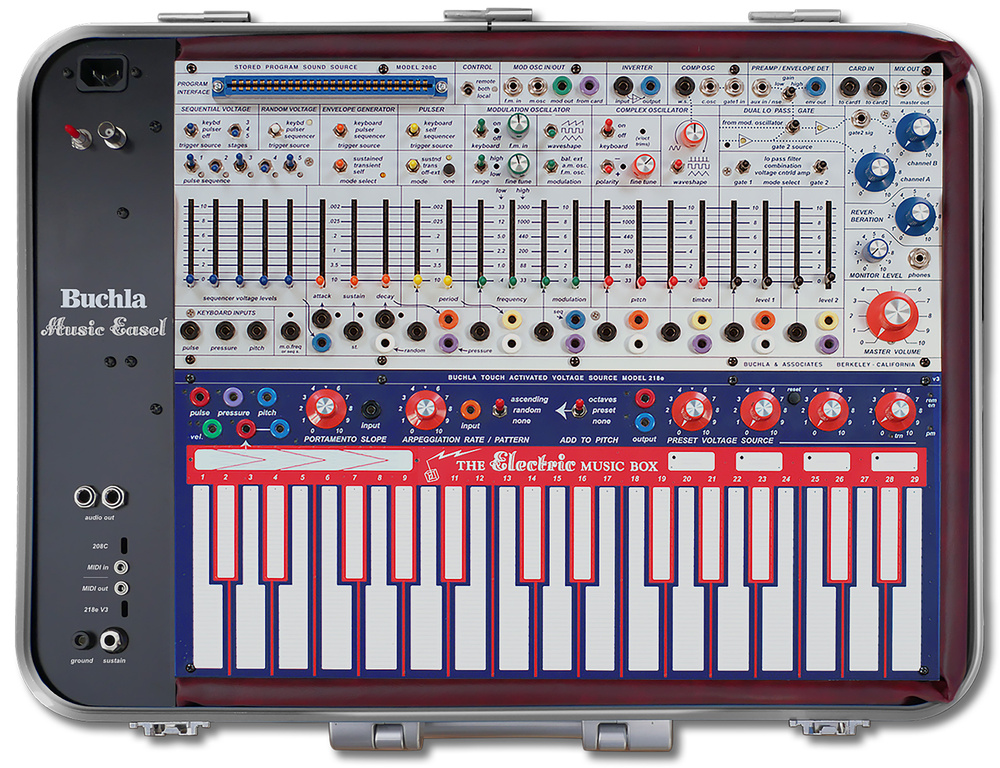Flip complex oscillator polarity switch
The height and width of the screenshot is (768, 1000).
(x=608, y=168)
